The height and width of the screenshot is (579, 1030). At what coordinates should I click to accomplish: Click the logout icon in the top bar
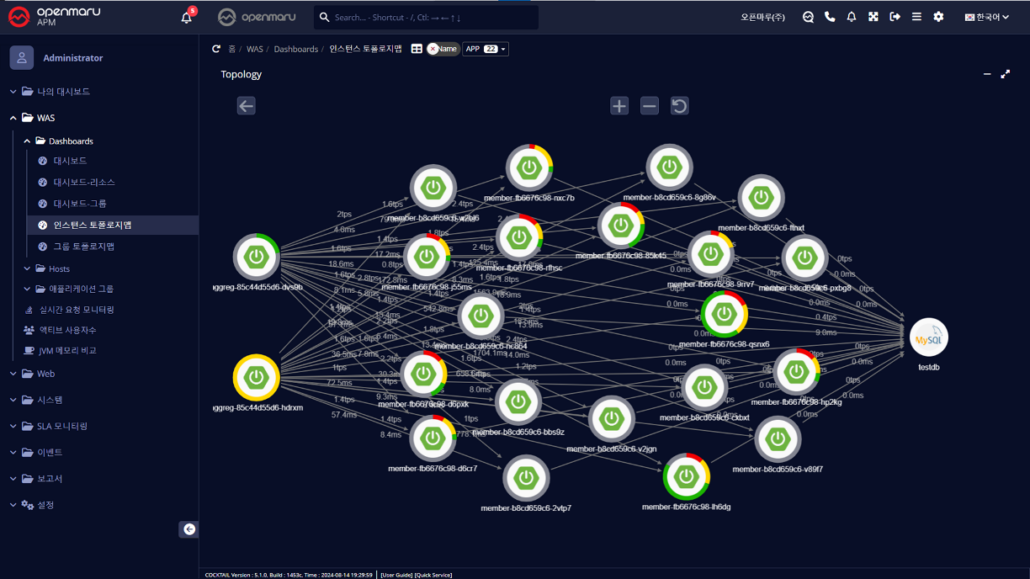tap(895, 16)
